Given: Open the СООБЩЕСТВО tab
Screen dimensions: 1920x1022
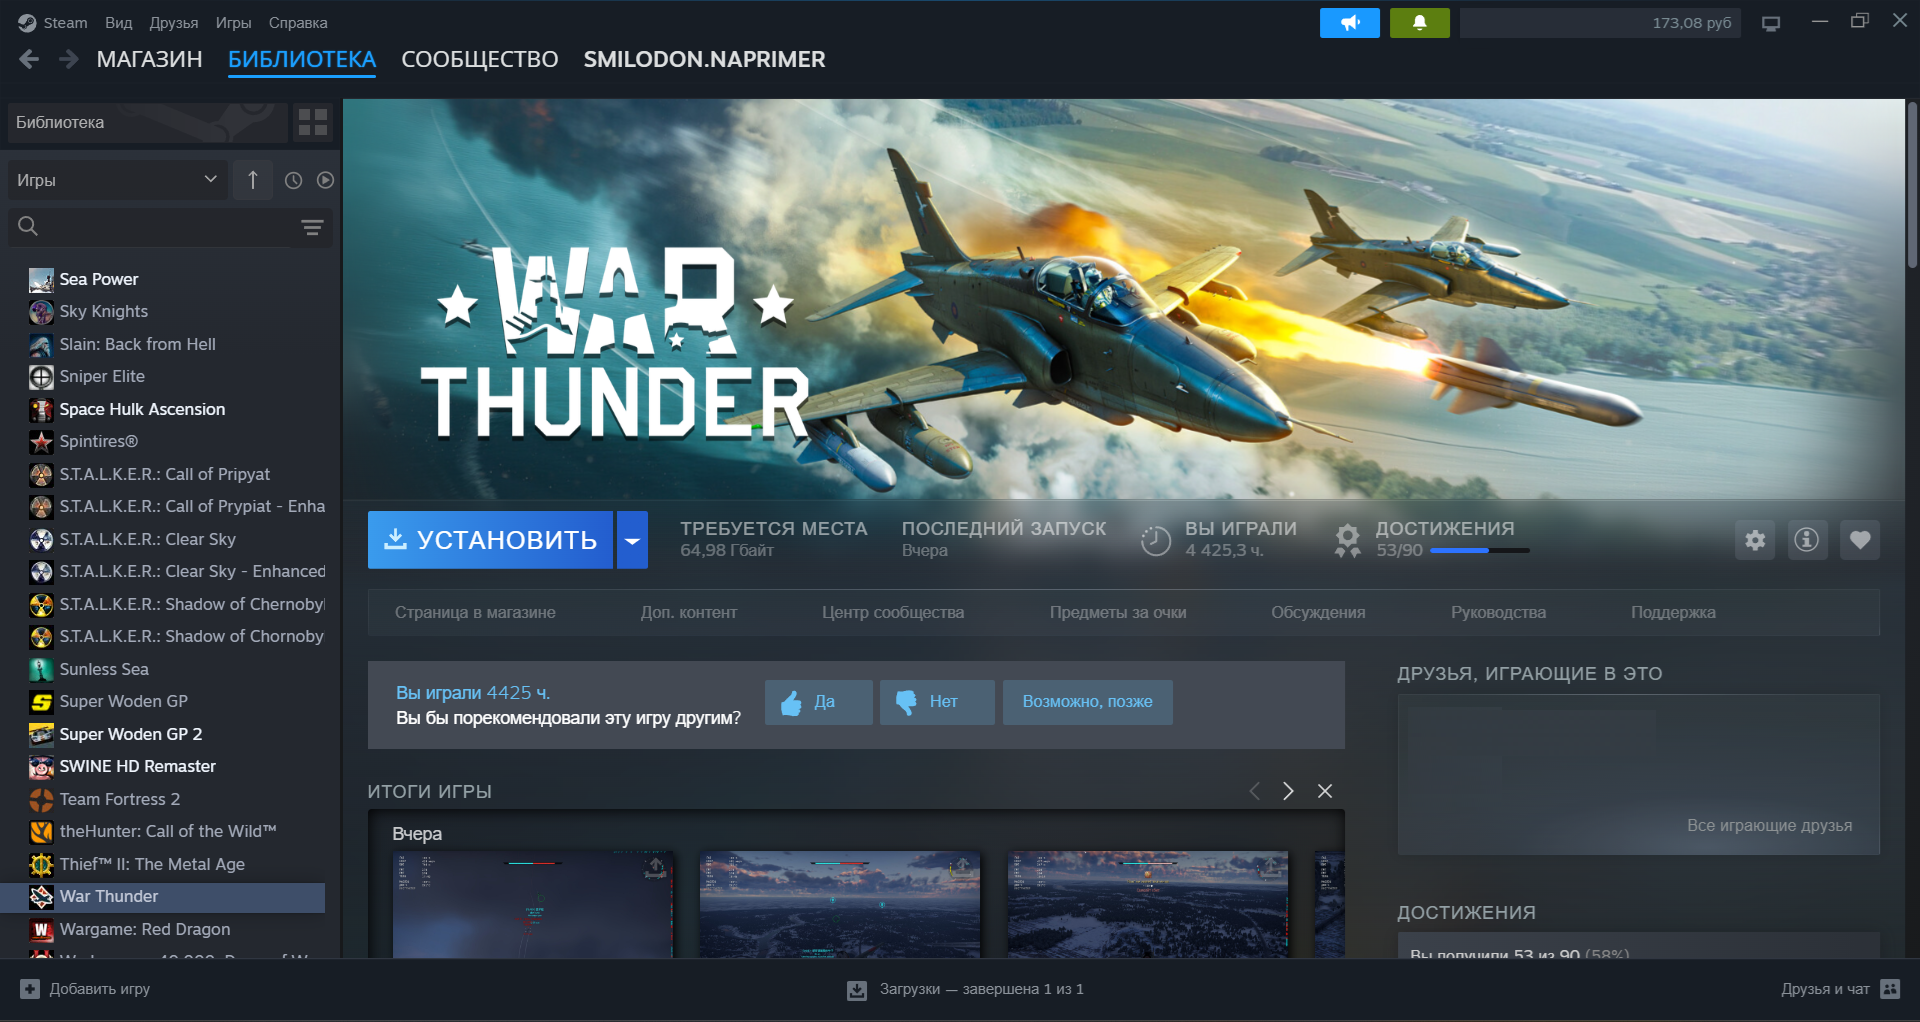Looking at the screenshot, I should (x=480, y=59).
